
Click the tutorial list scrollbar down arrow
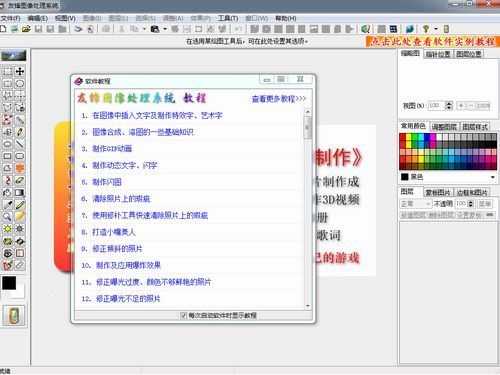pos(308,306)
